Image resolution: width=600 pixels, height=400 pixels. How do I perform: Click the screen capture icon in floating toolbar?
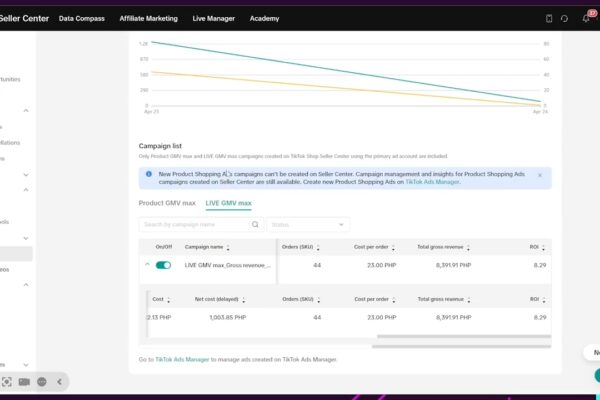click(x=7, y=382)
